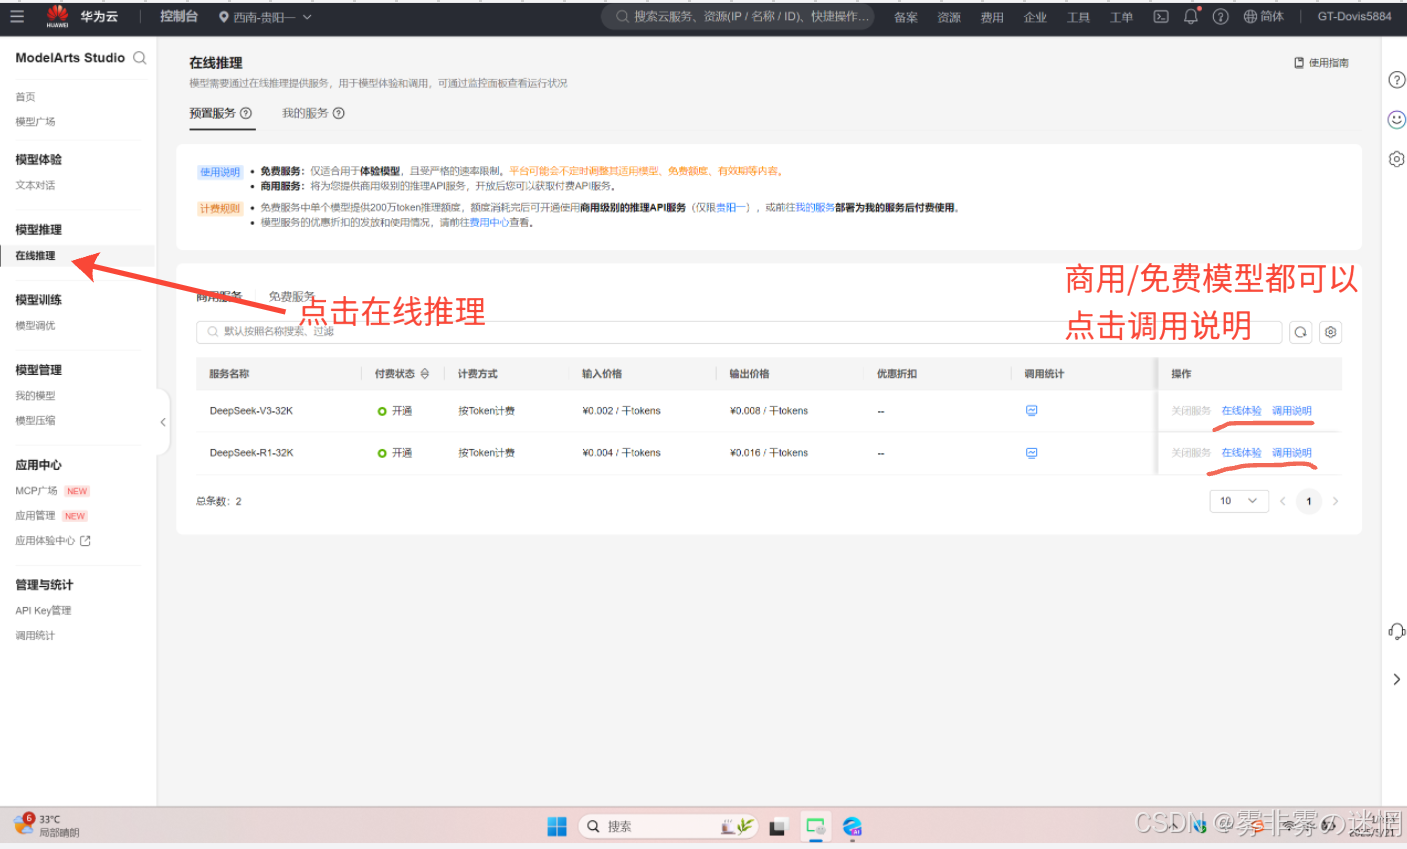Image resolution: width=1407 pixels, height=849 pixels.
Task: Click the help icon beside 预置服务
Action: coord(246,114)
